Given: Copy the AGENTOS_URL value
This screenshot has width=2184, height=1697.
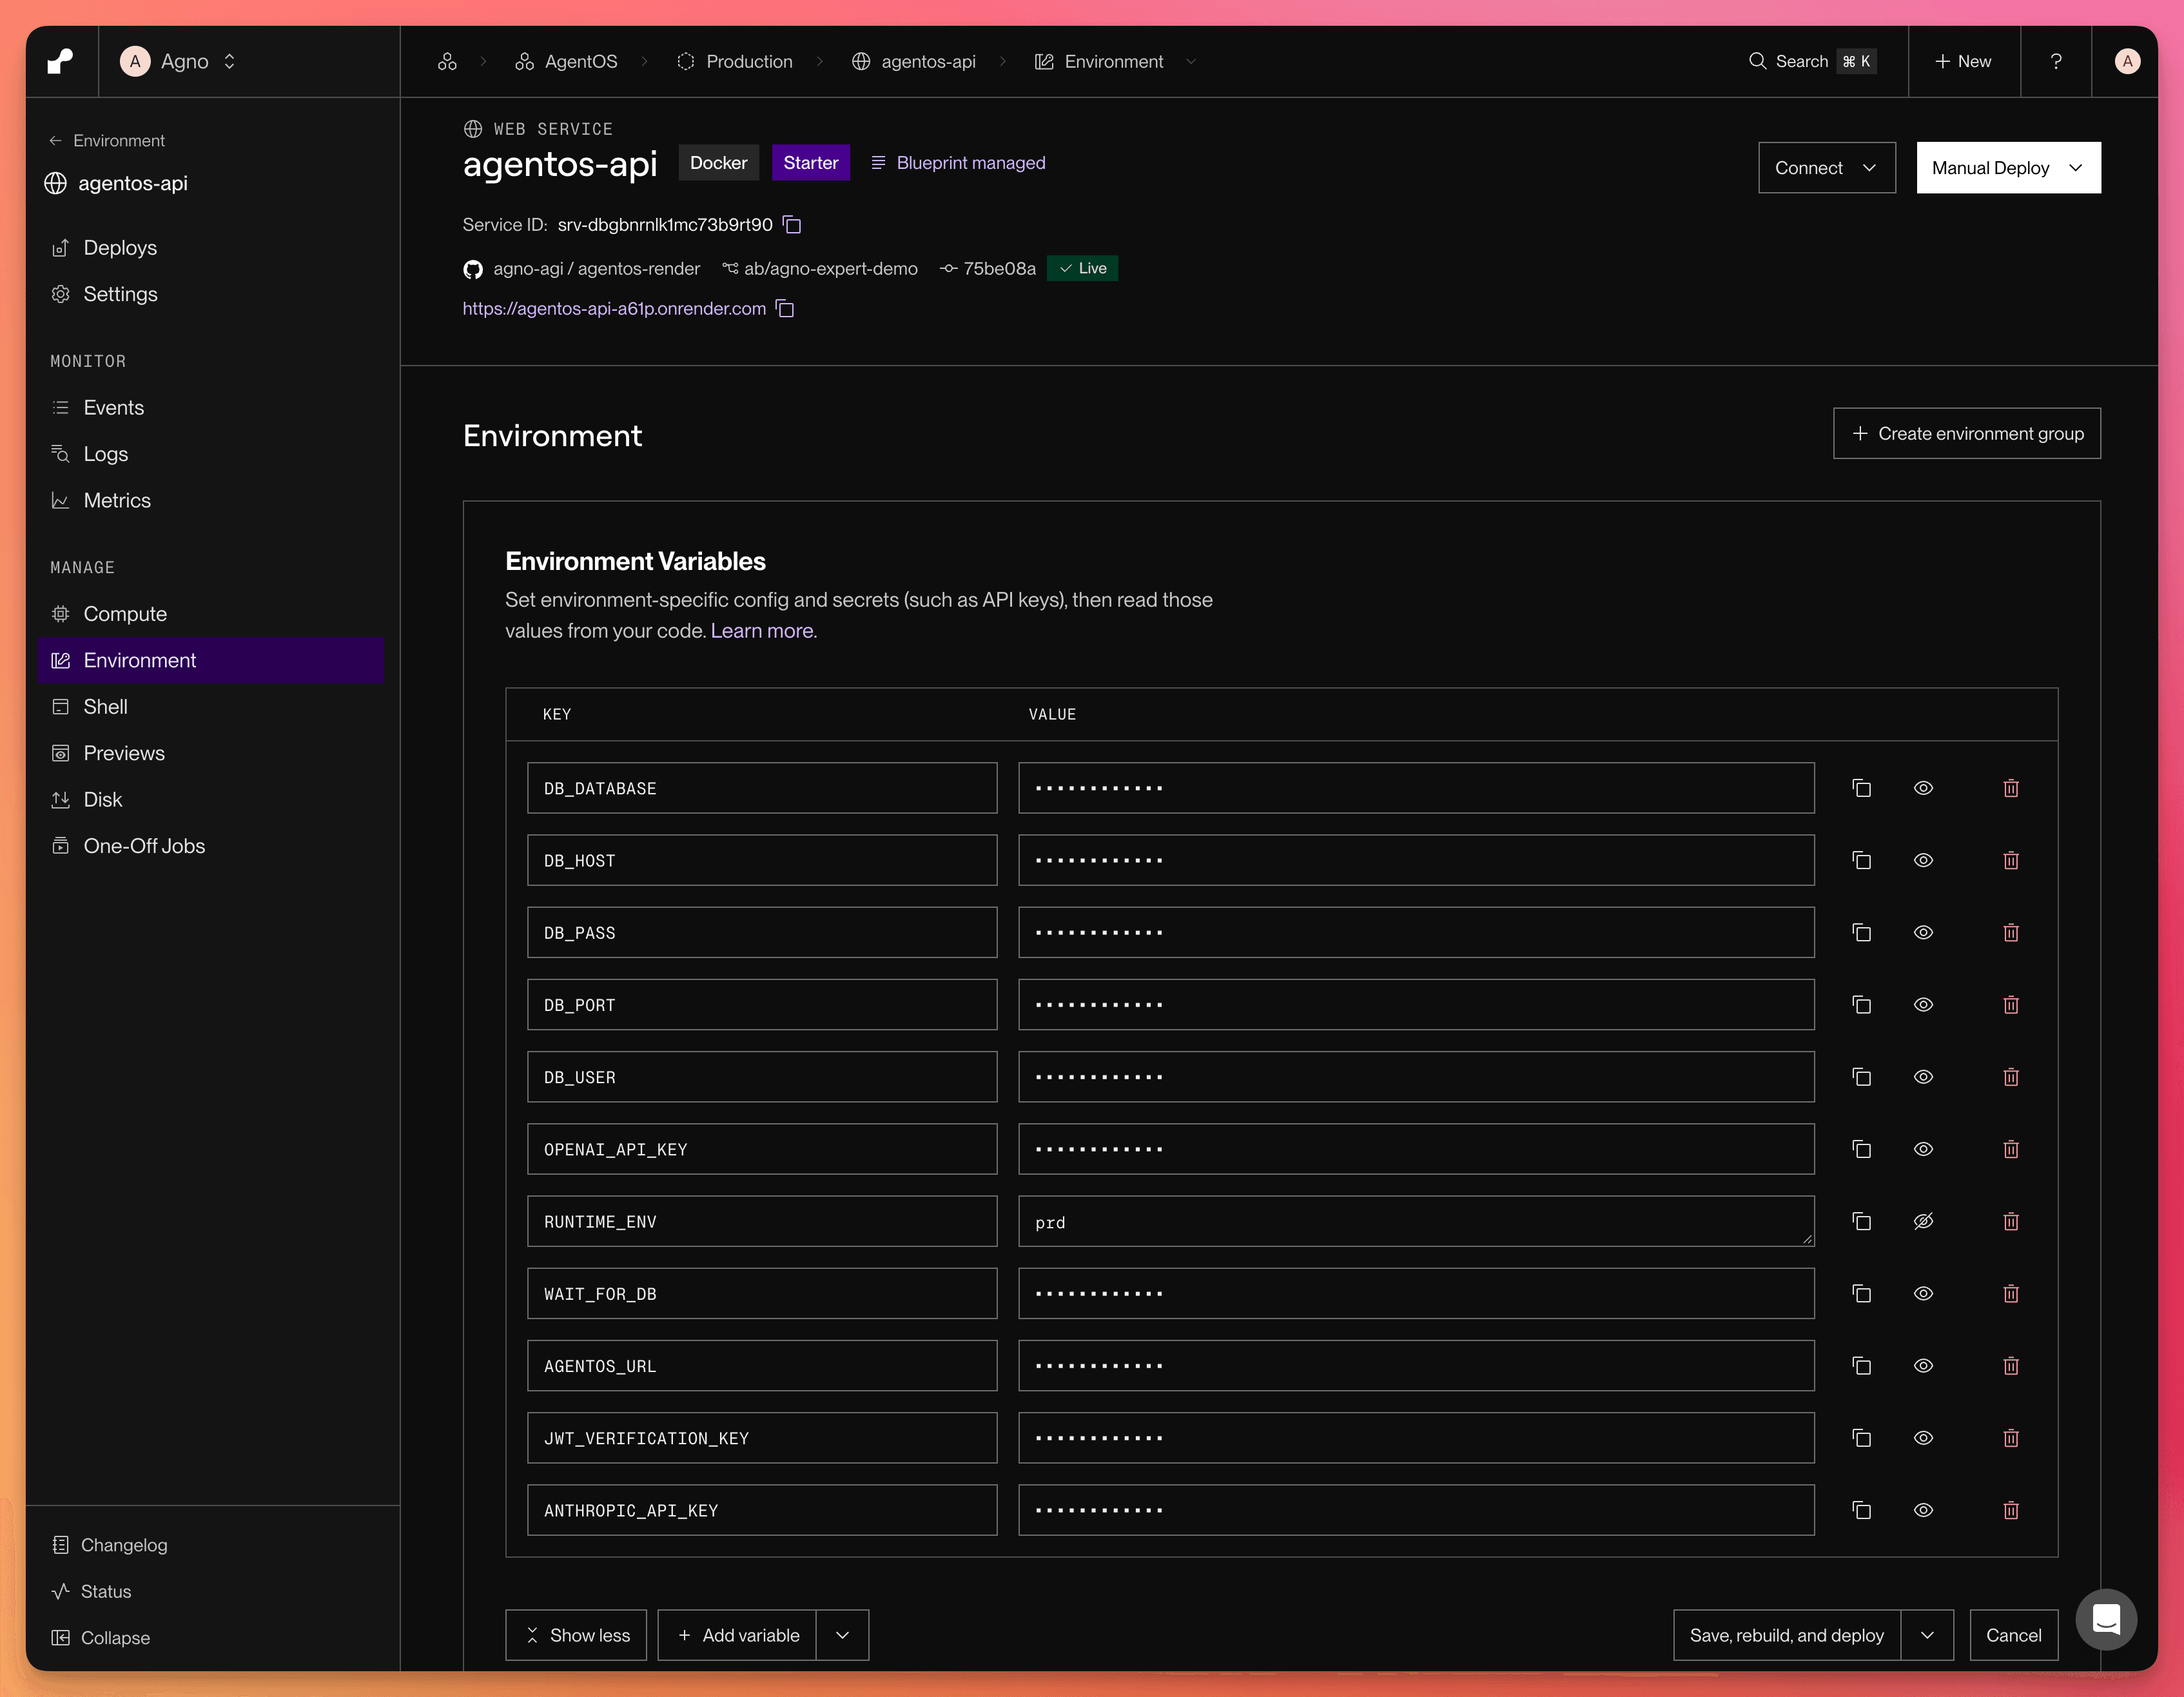Looking at the screenshot, I should coord(1861,1365).
